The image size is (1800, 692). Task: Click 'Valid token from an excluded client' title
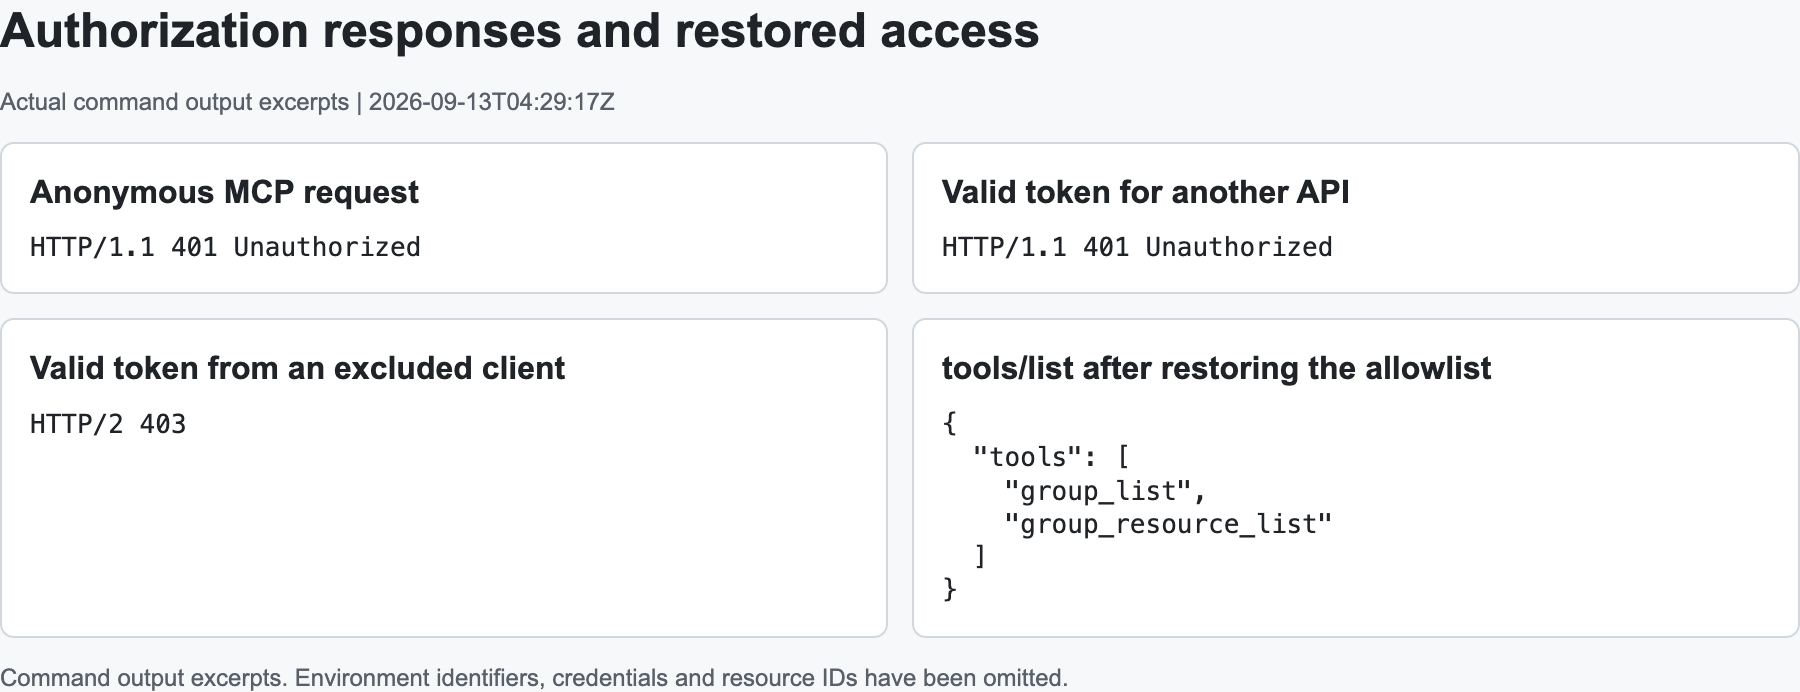[297, 368]
